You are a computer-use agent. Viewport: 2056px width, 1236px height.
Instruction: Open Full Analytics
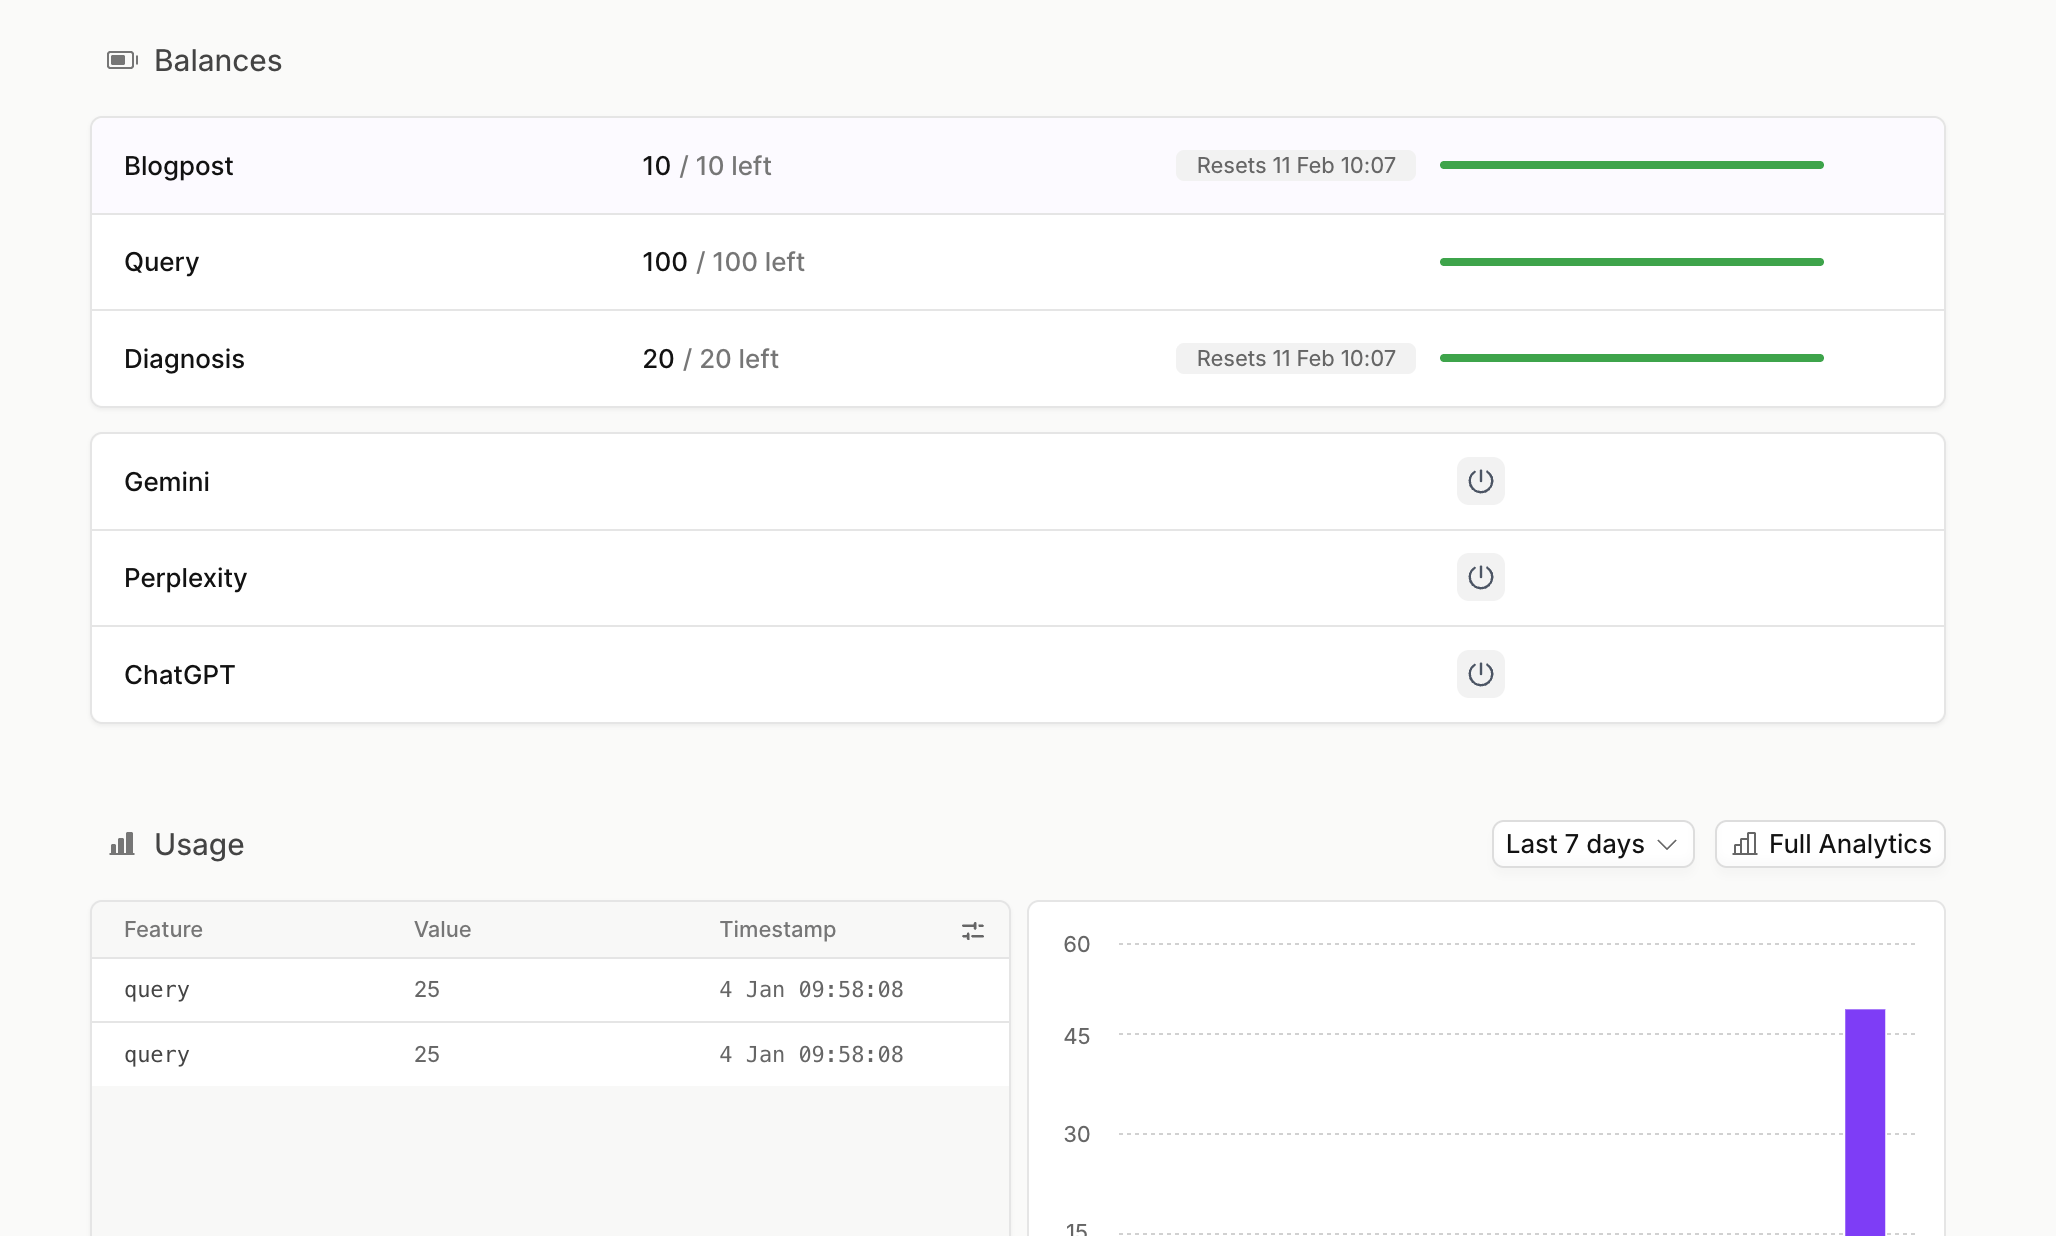point(1829,844)
